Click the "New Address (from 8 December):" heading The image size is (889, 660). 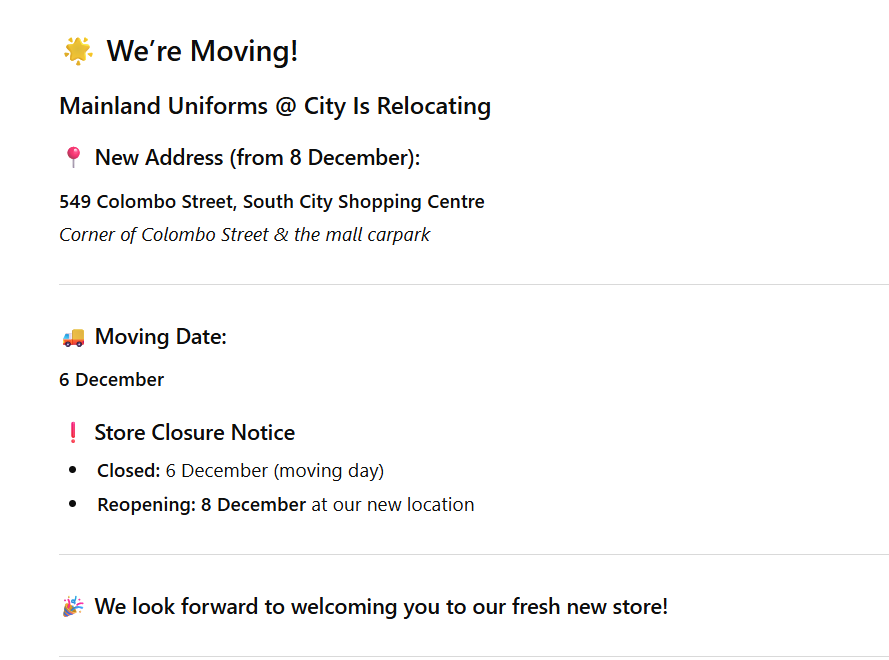click(257, 158)
